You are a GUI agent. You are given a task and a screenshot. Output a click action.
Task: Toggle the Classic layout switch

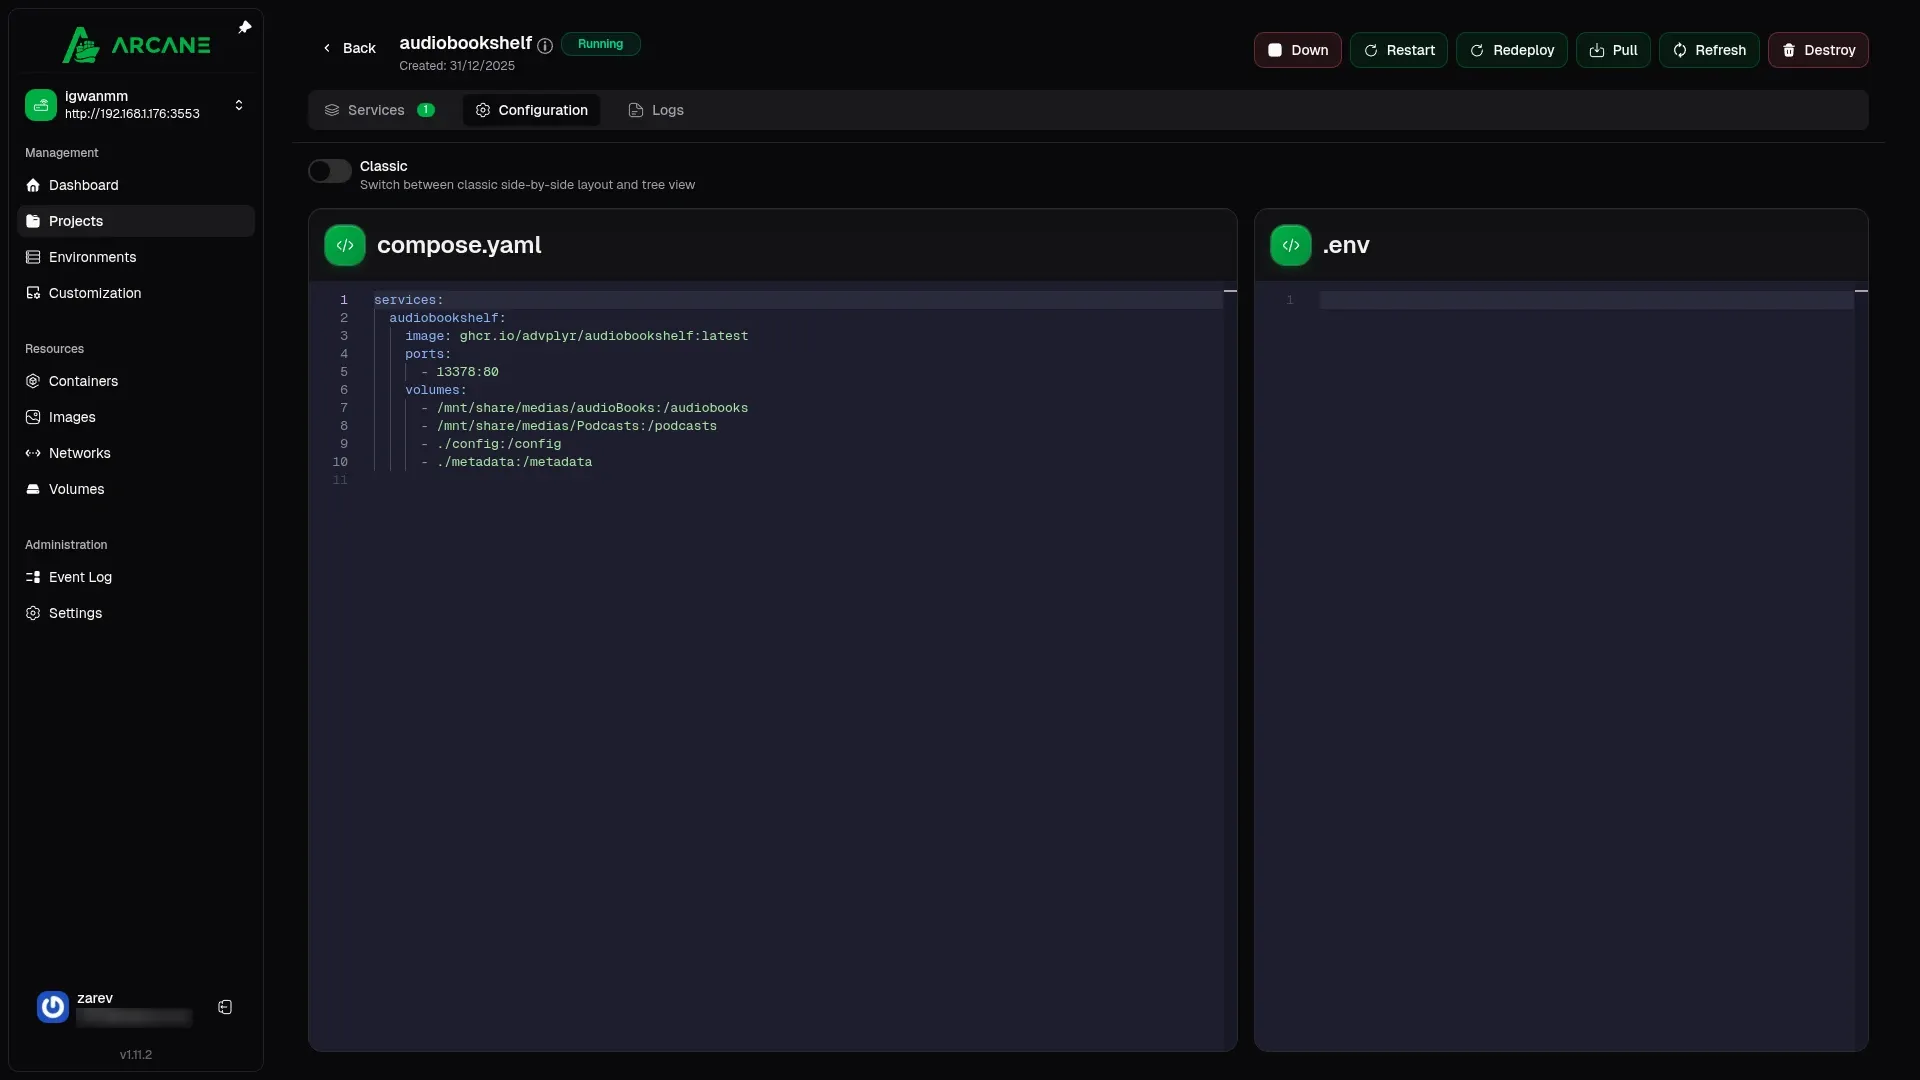click(329, 171)
